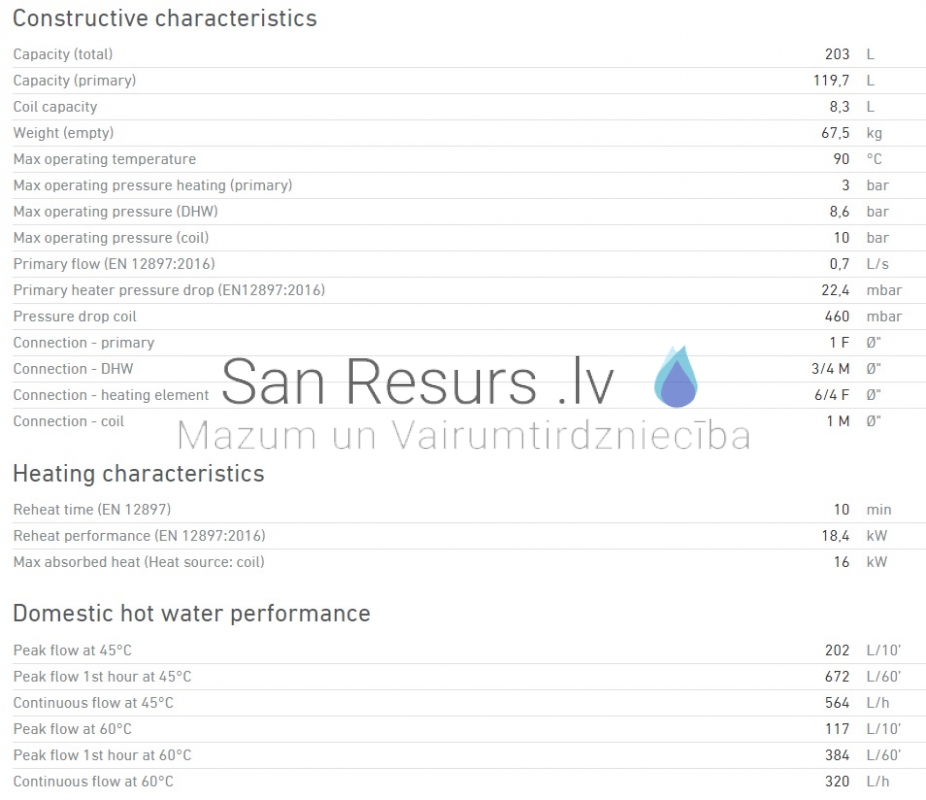Click the 203 L total capacity value

(x=849, y=54)
